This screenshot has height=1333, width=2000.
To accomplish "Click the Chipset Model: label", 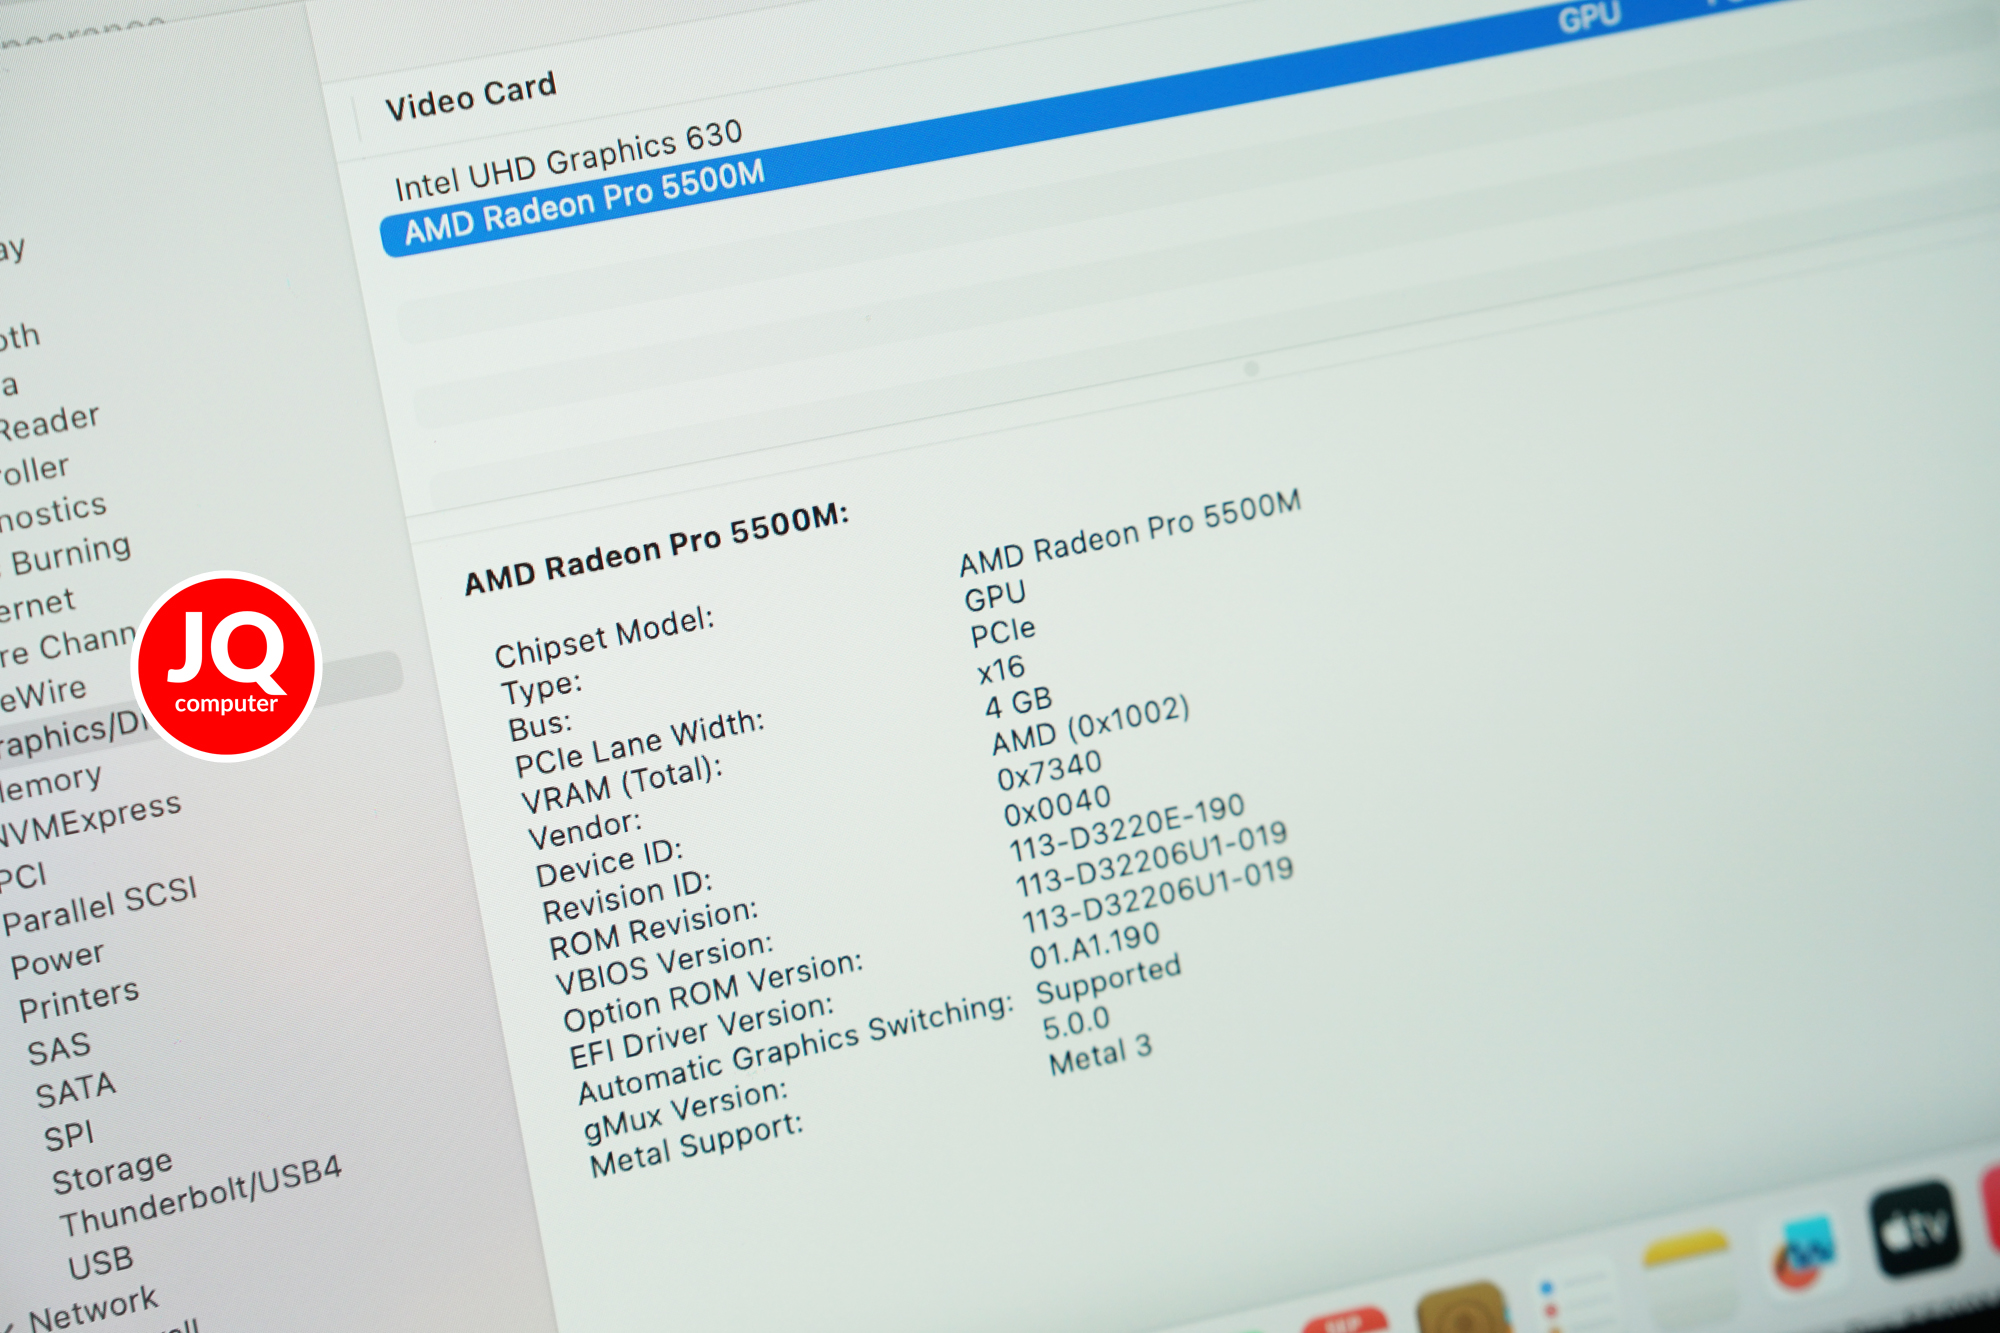I will [x=604, y=637].
